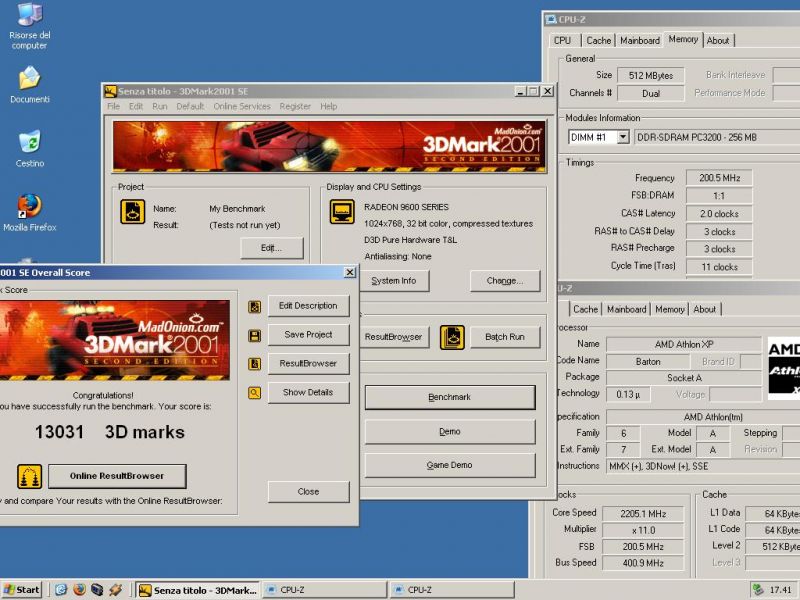Click the Online ResultBrowser button

[118, 476]
